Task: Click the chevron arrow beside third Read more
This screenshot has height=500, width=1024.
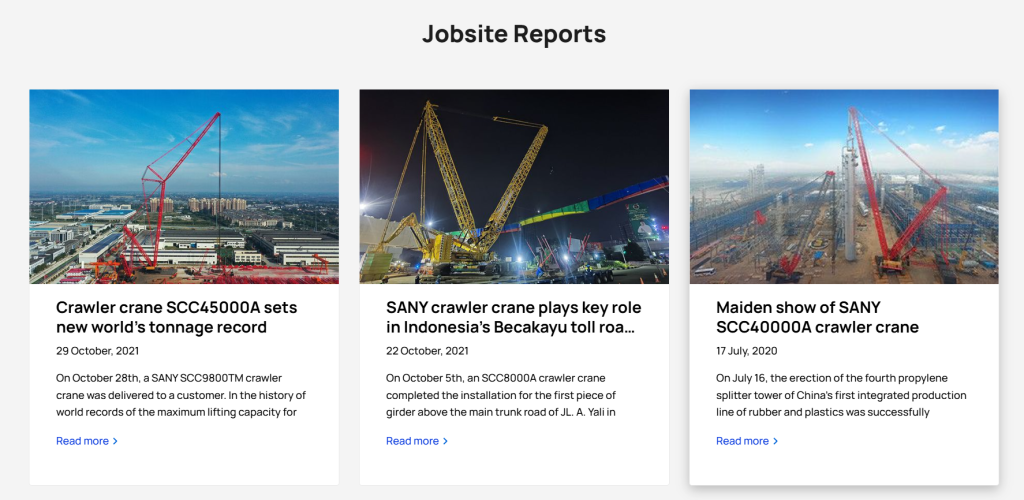Action: (775, 441)
